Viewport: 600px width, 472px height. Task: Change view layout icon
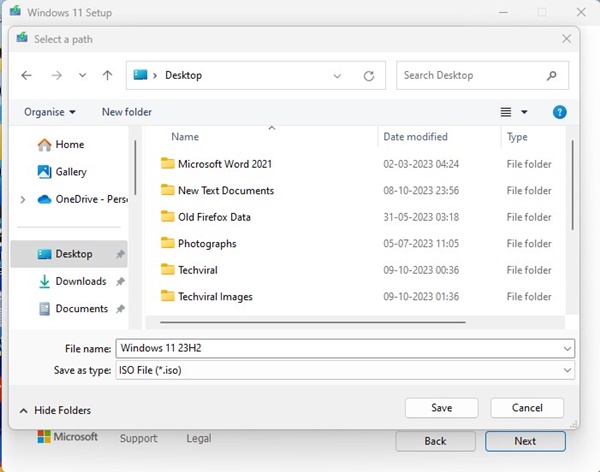coord(506,112)
